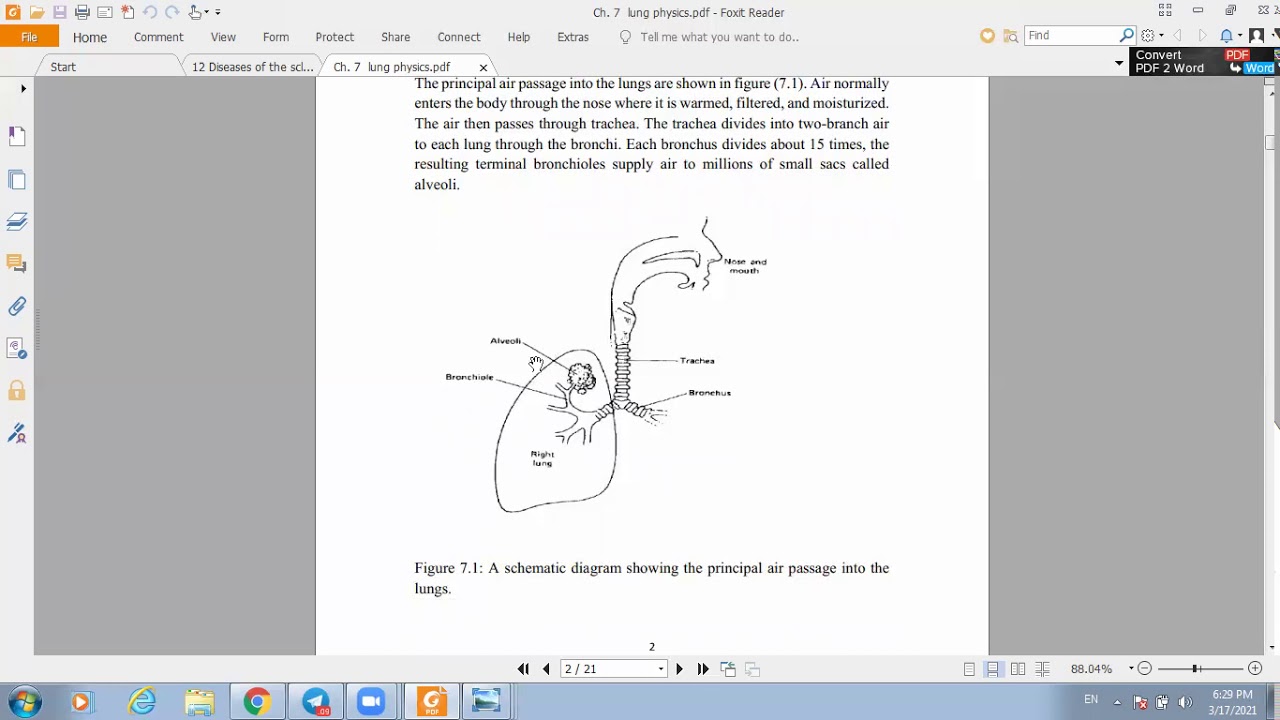The width and height of the screenshot is (1280, 720).
Task: Click the Save icon in quick toolbar
Action: (x=59, y=12)
